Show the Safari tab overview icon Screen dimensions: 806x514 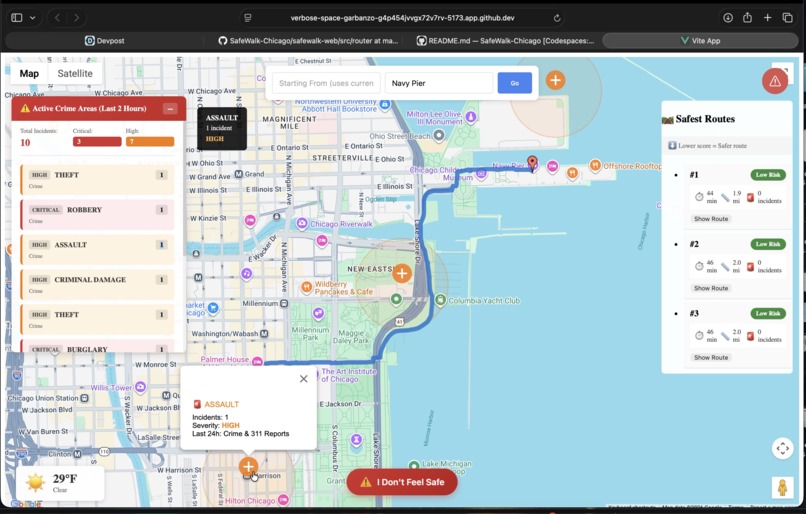pyautogui.click(x=787, y=17)
